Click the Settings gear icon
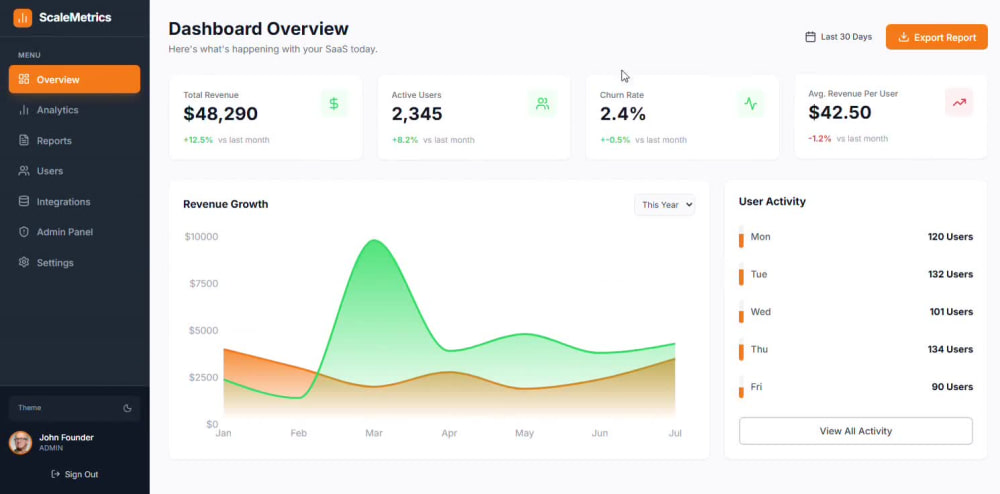 point(24,262)
